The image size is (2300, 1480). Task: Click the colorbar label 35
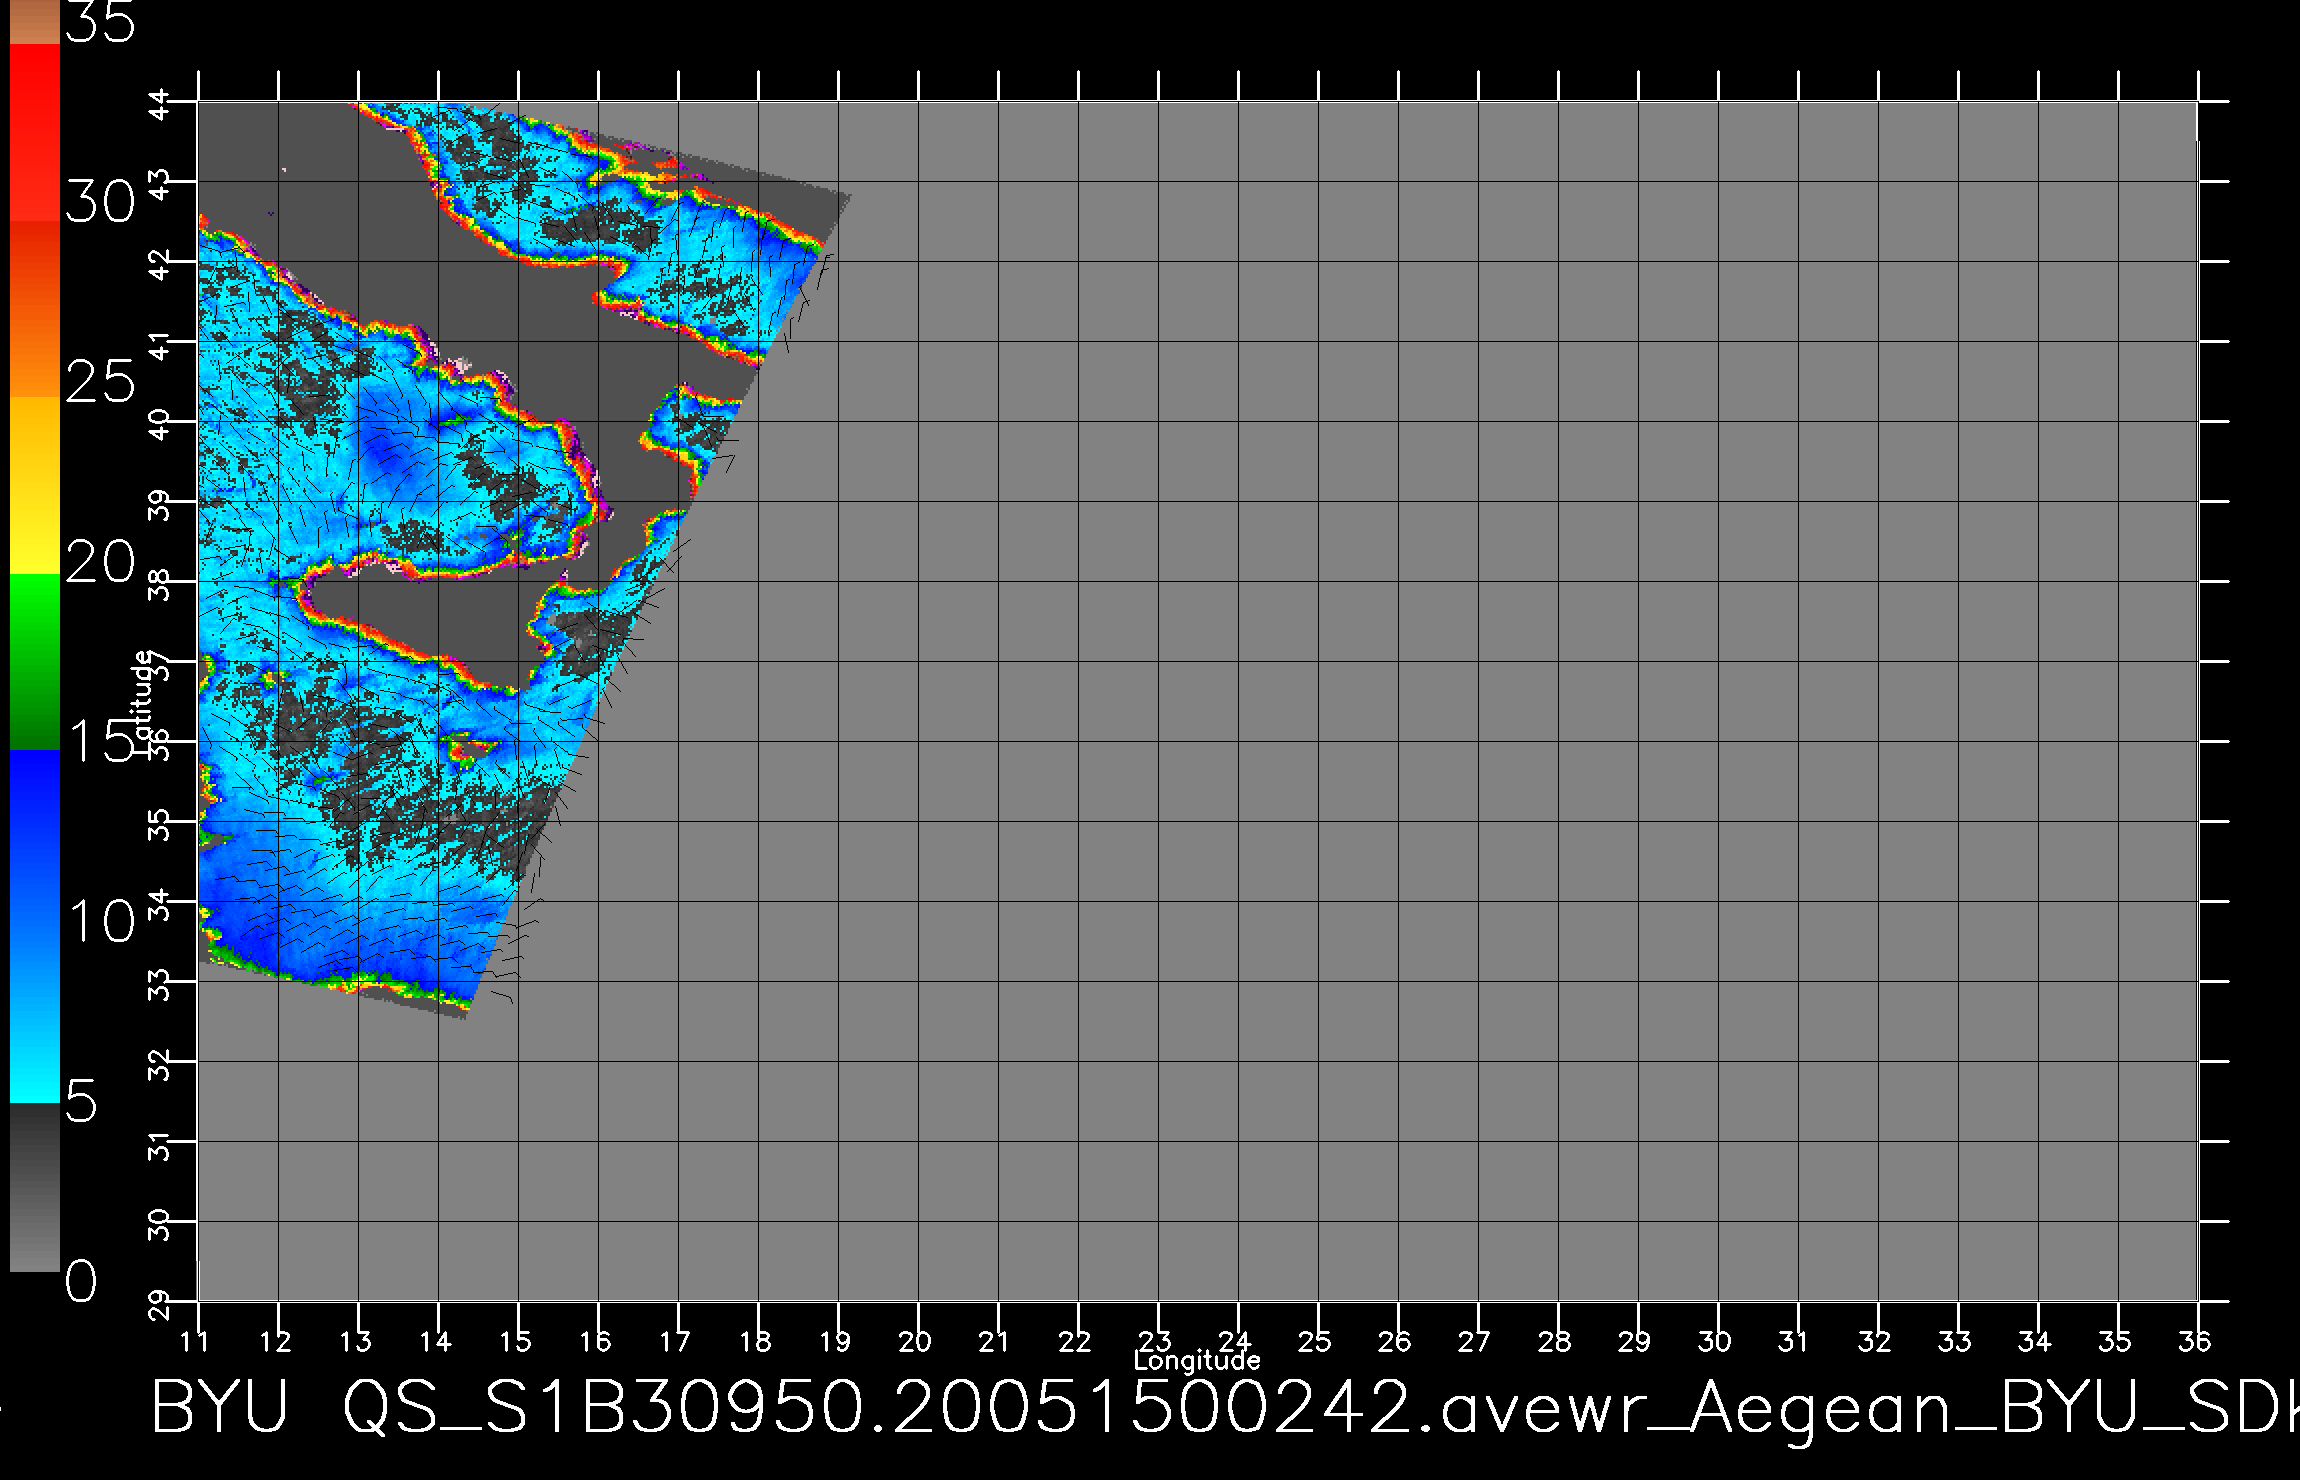coord(100,22)
